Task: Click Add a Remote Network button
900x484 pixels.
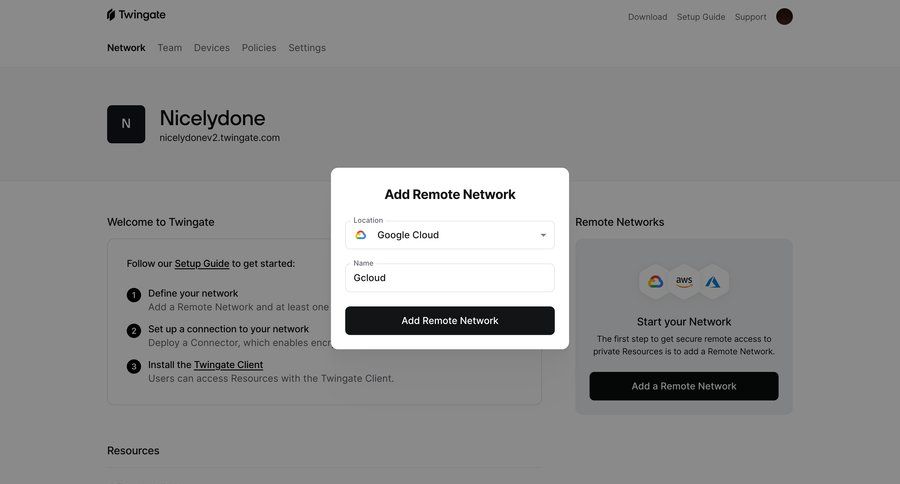Action: [684, 386]
